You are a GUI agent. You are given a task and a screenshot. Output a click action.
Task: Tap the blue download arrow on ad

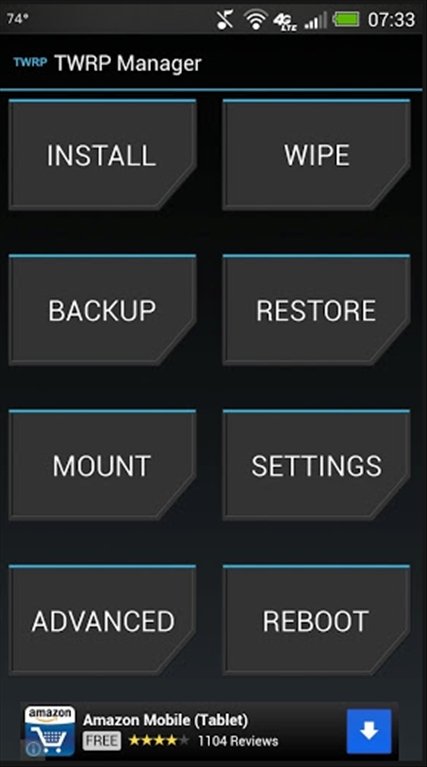coord(369,731)
